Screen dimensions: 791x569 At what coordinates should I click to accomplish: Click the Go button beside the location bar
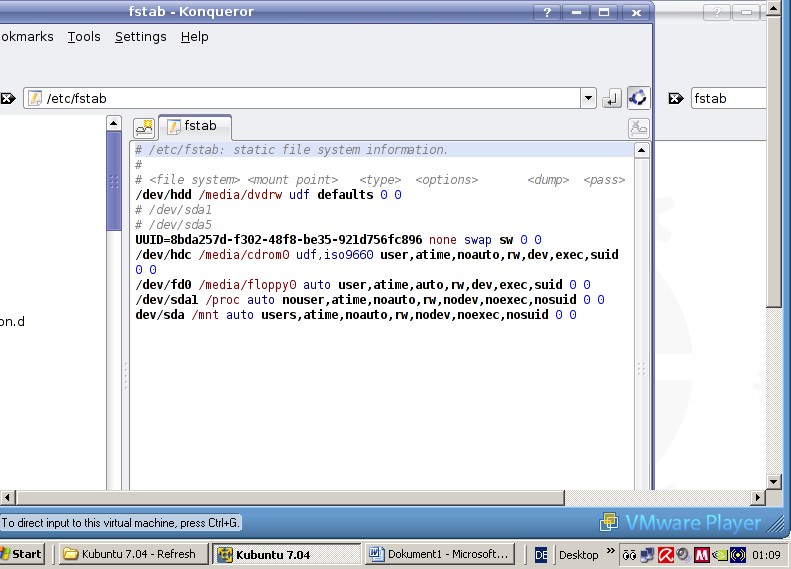[x=612, y=98]
